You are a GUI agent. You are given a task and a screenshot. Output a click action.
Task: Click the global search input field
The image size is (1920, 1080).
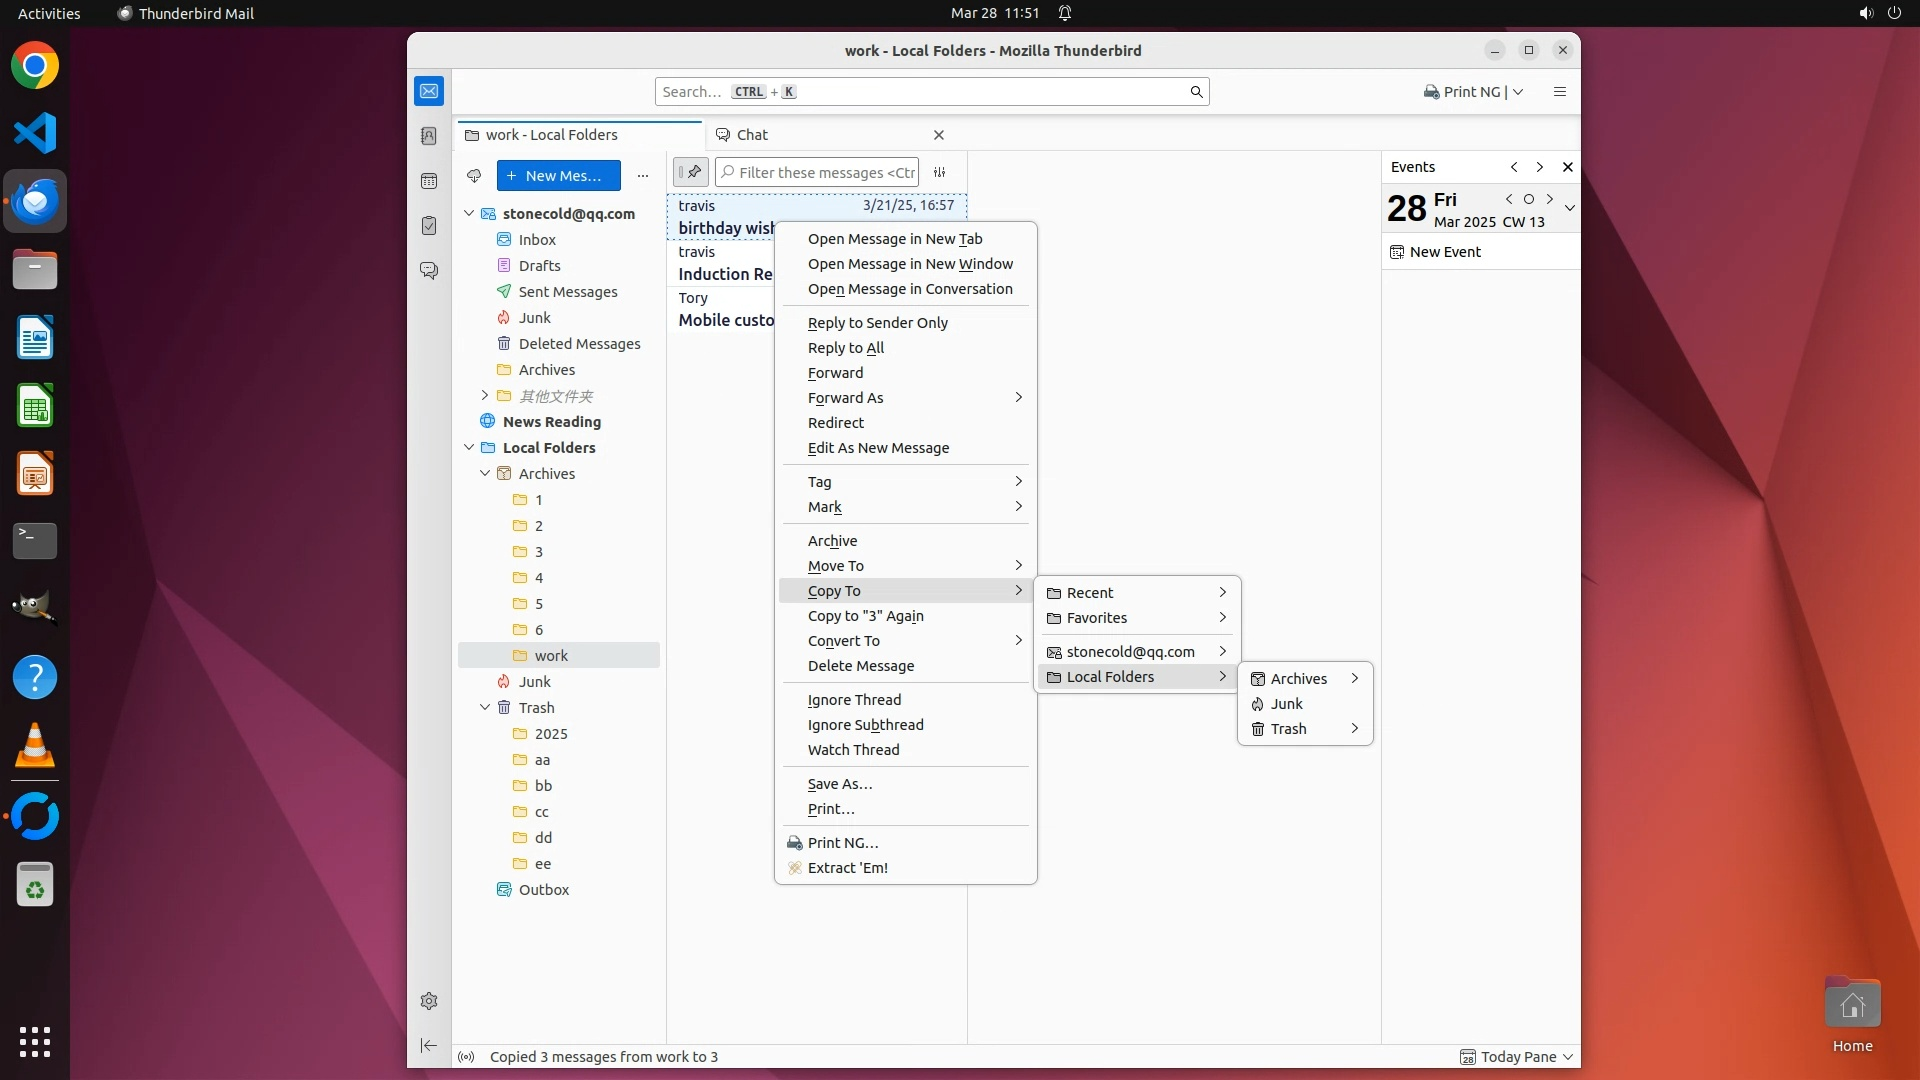(x=930, y=92)
